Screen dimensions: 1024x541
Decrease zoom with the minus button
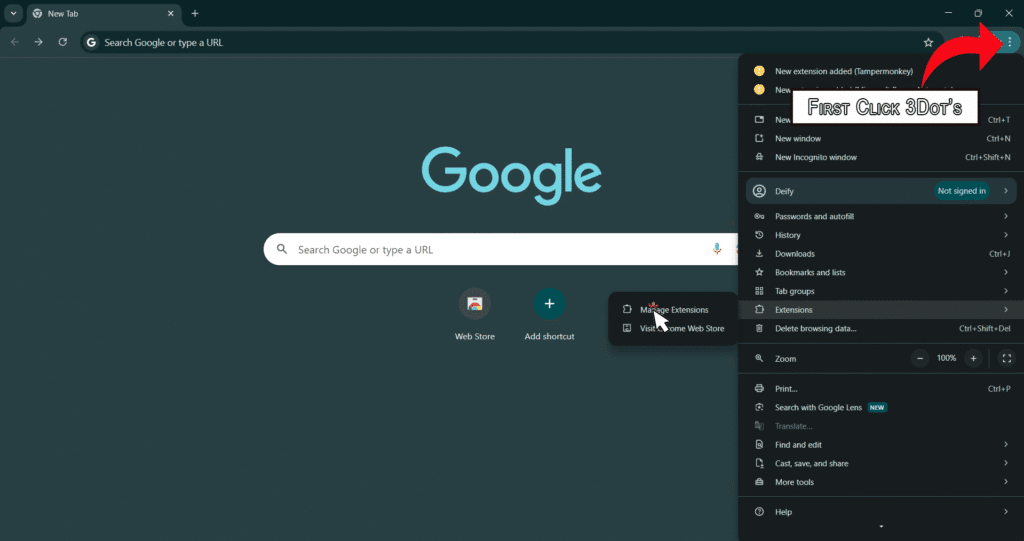920,358
